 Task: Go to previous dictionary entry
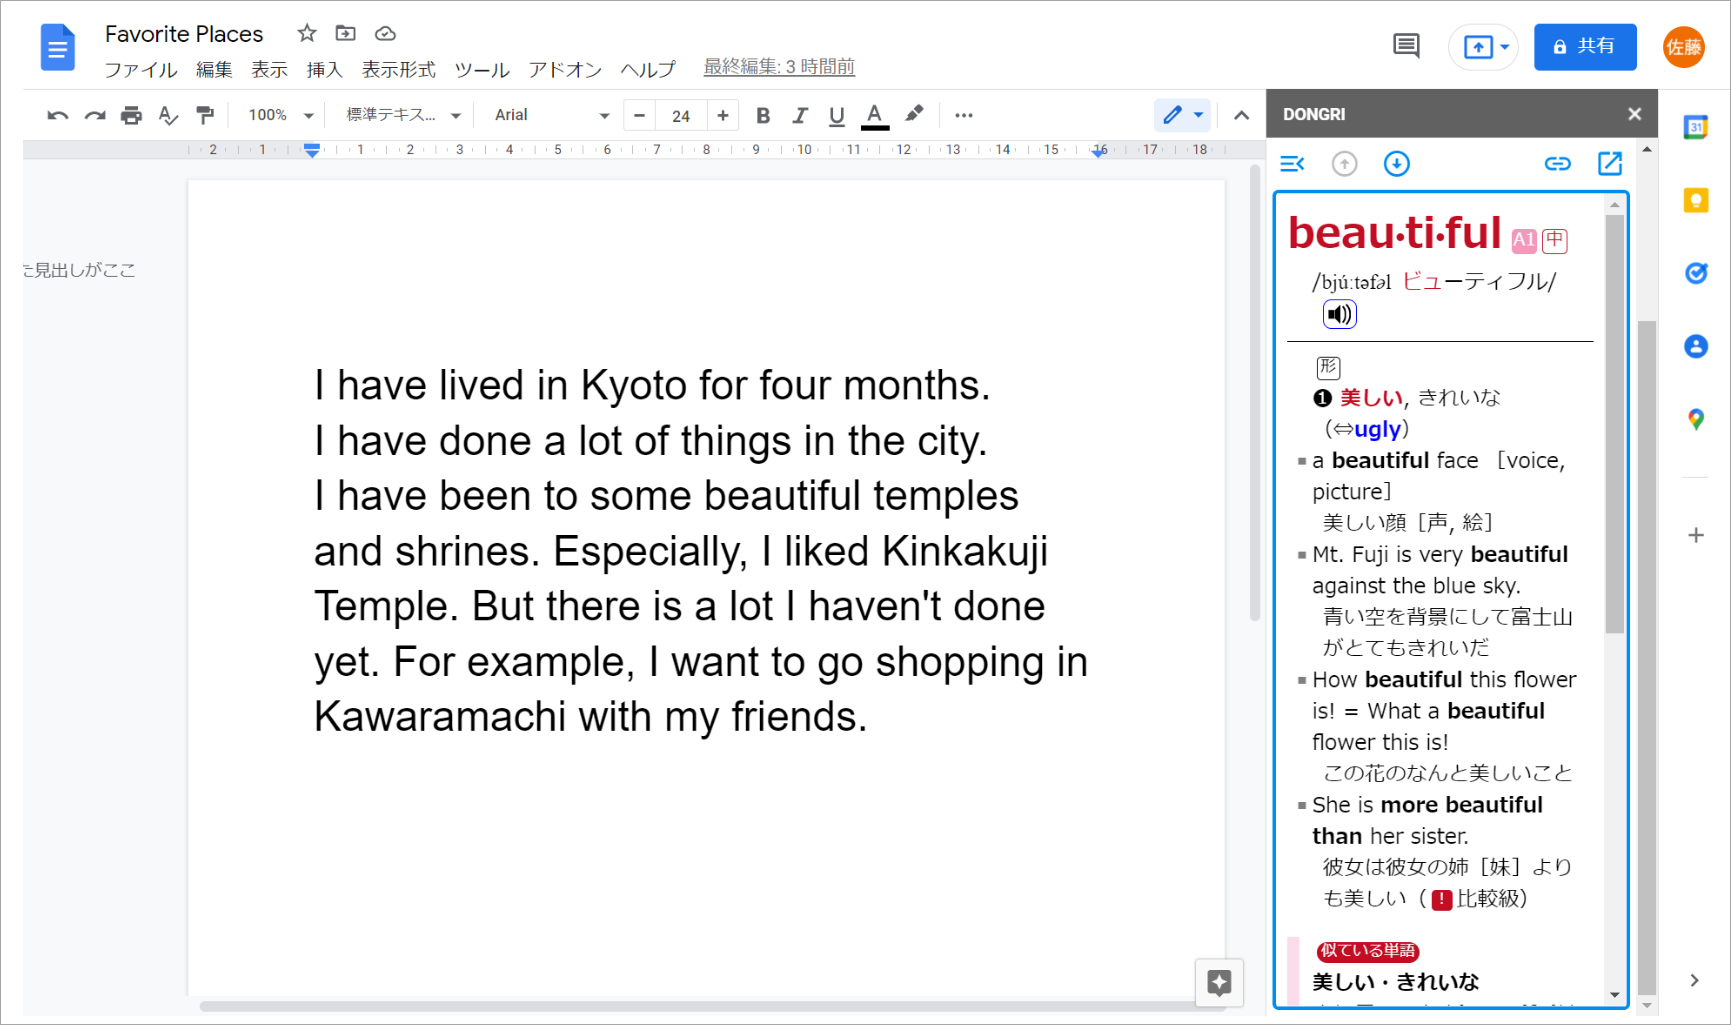click(x=1345, y=164)
